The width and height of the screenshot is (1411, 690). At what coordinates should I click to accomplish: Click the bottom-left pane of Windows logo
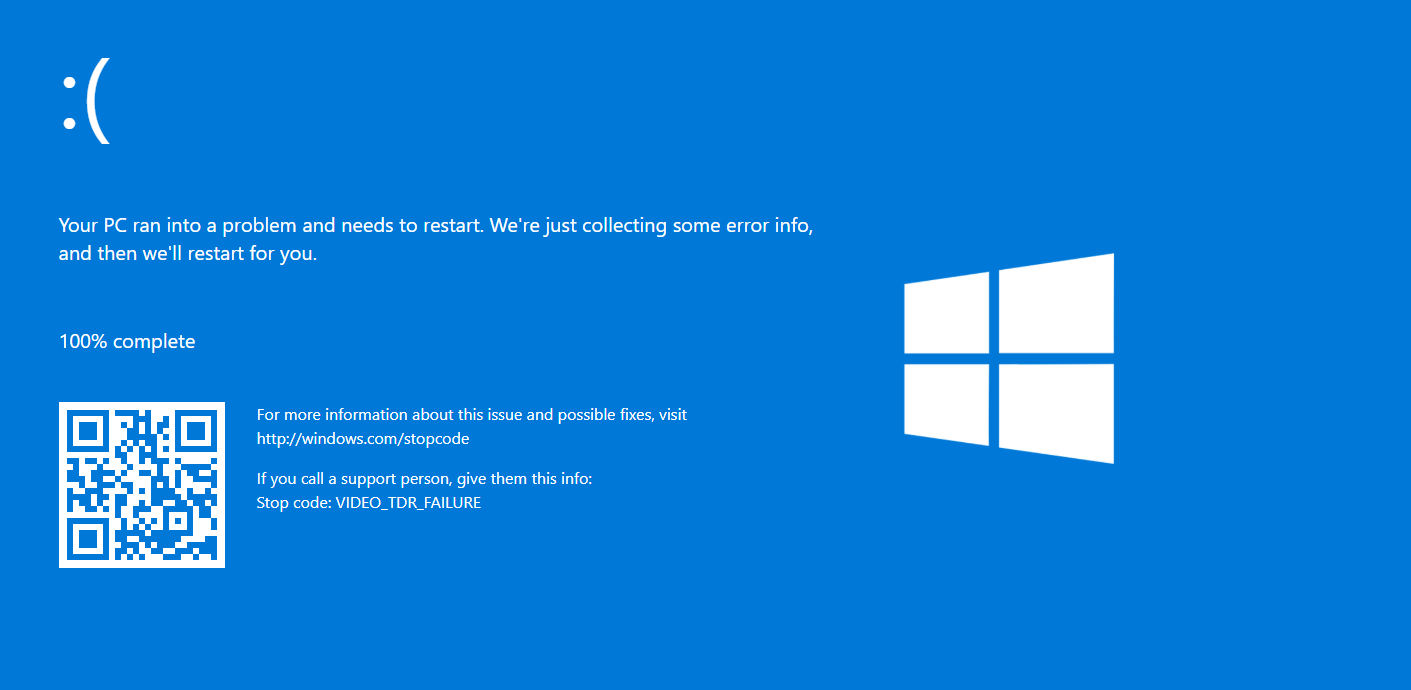coord(946,403)
